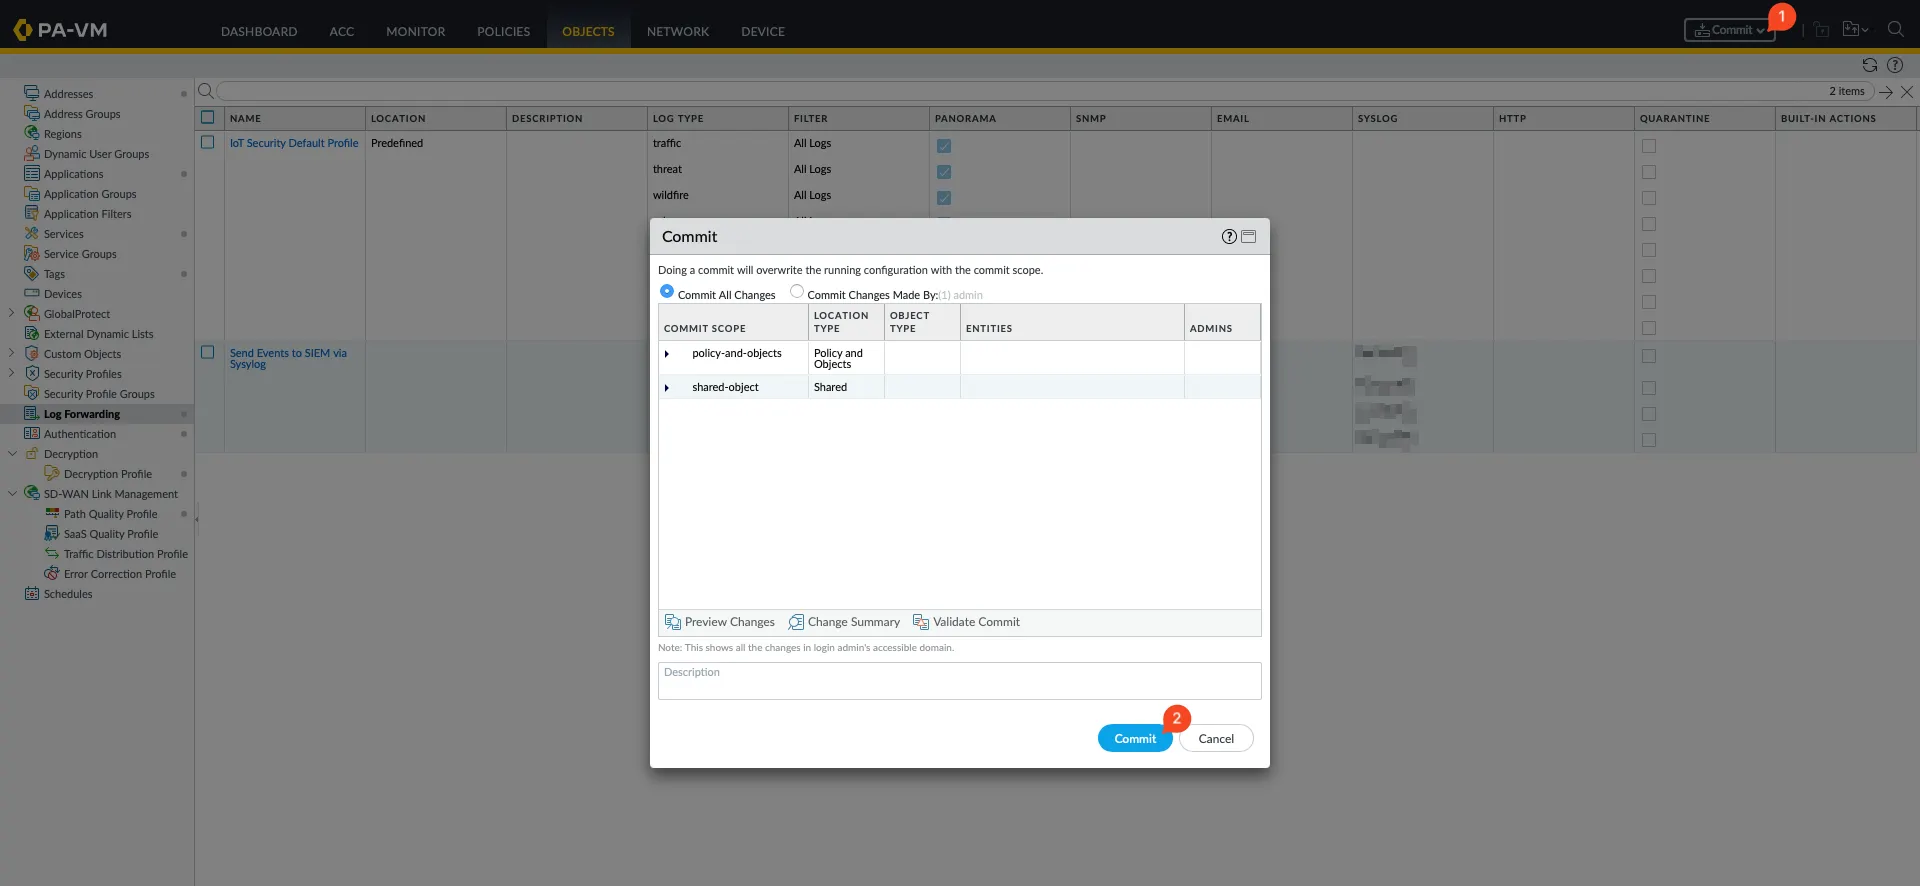Collapse the SD-WAN Link Management tree node
This screenshot has width=1920, height=886.
(x=12, y=494)
